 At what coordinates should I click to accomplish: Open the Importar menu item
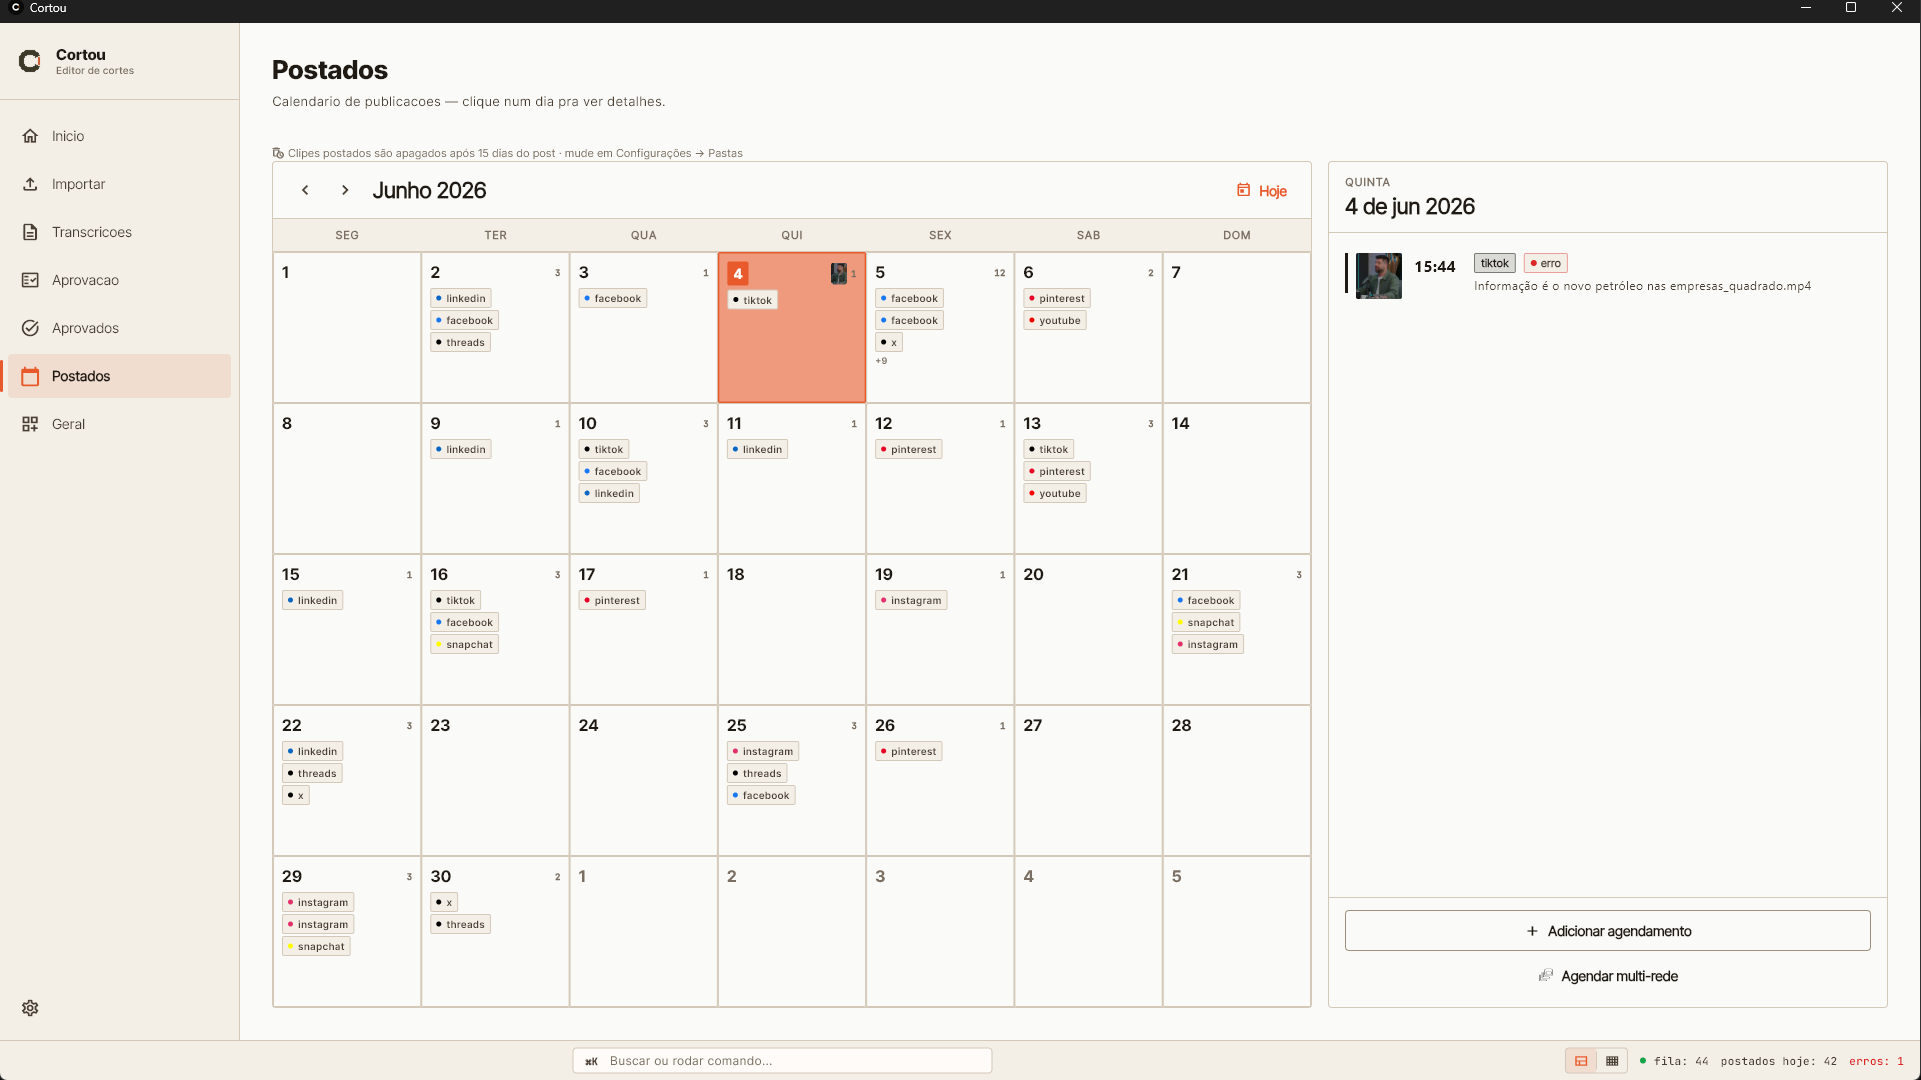point(119,184)
